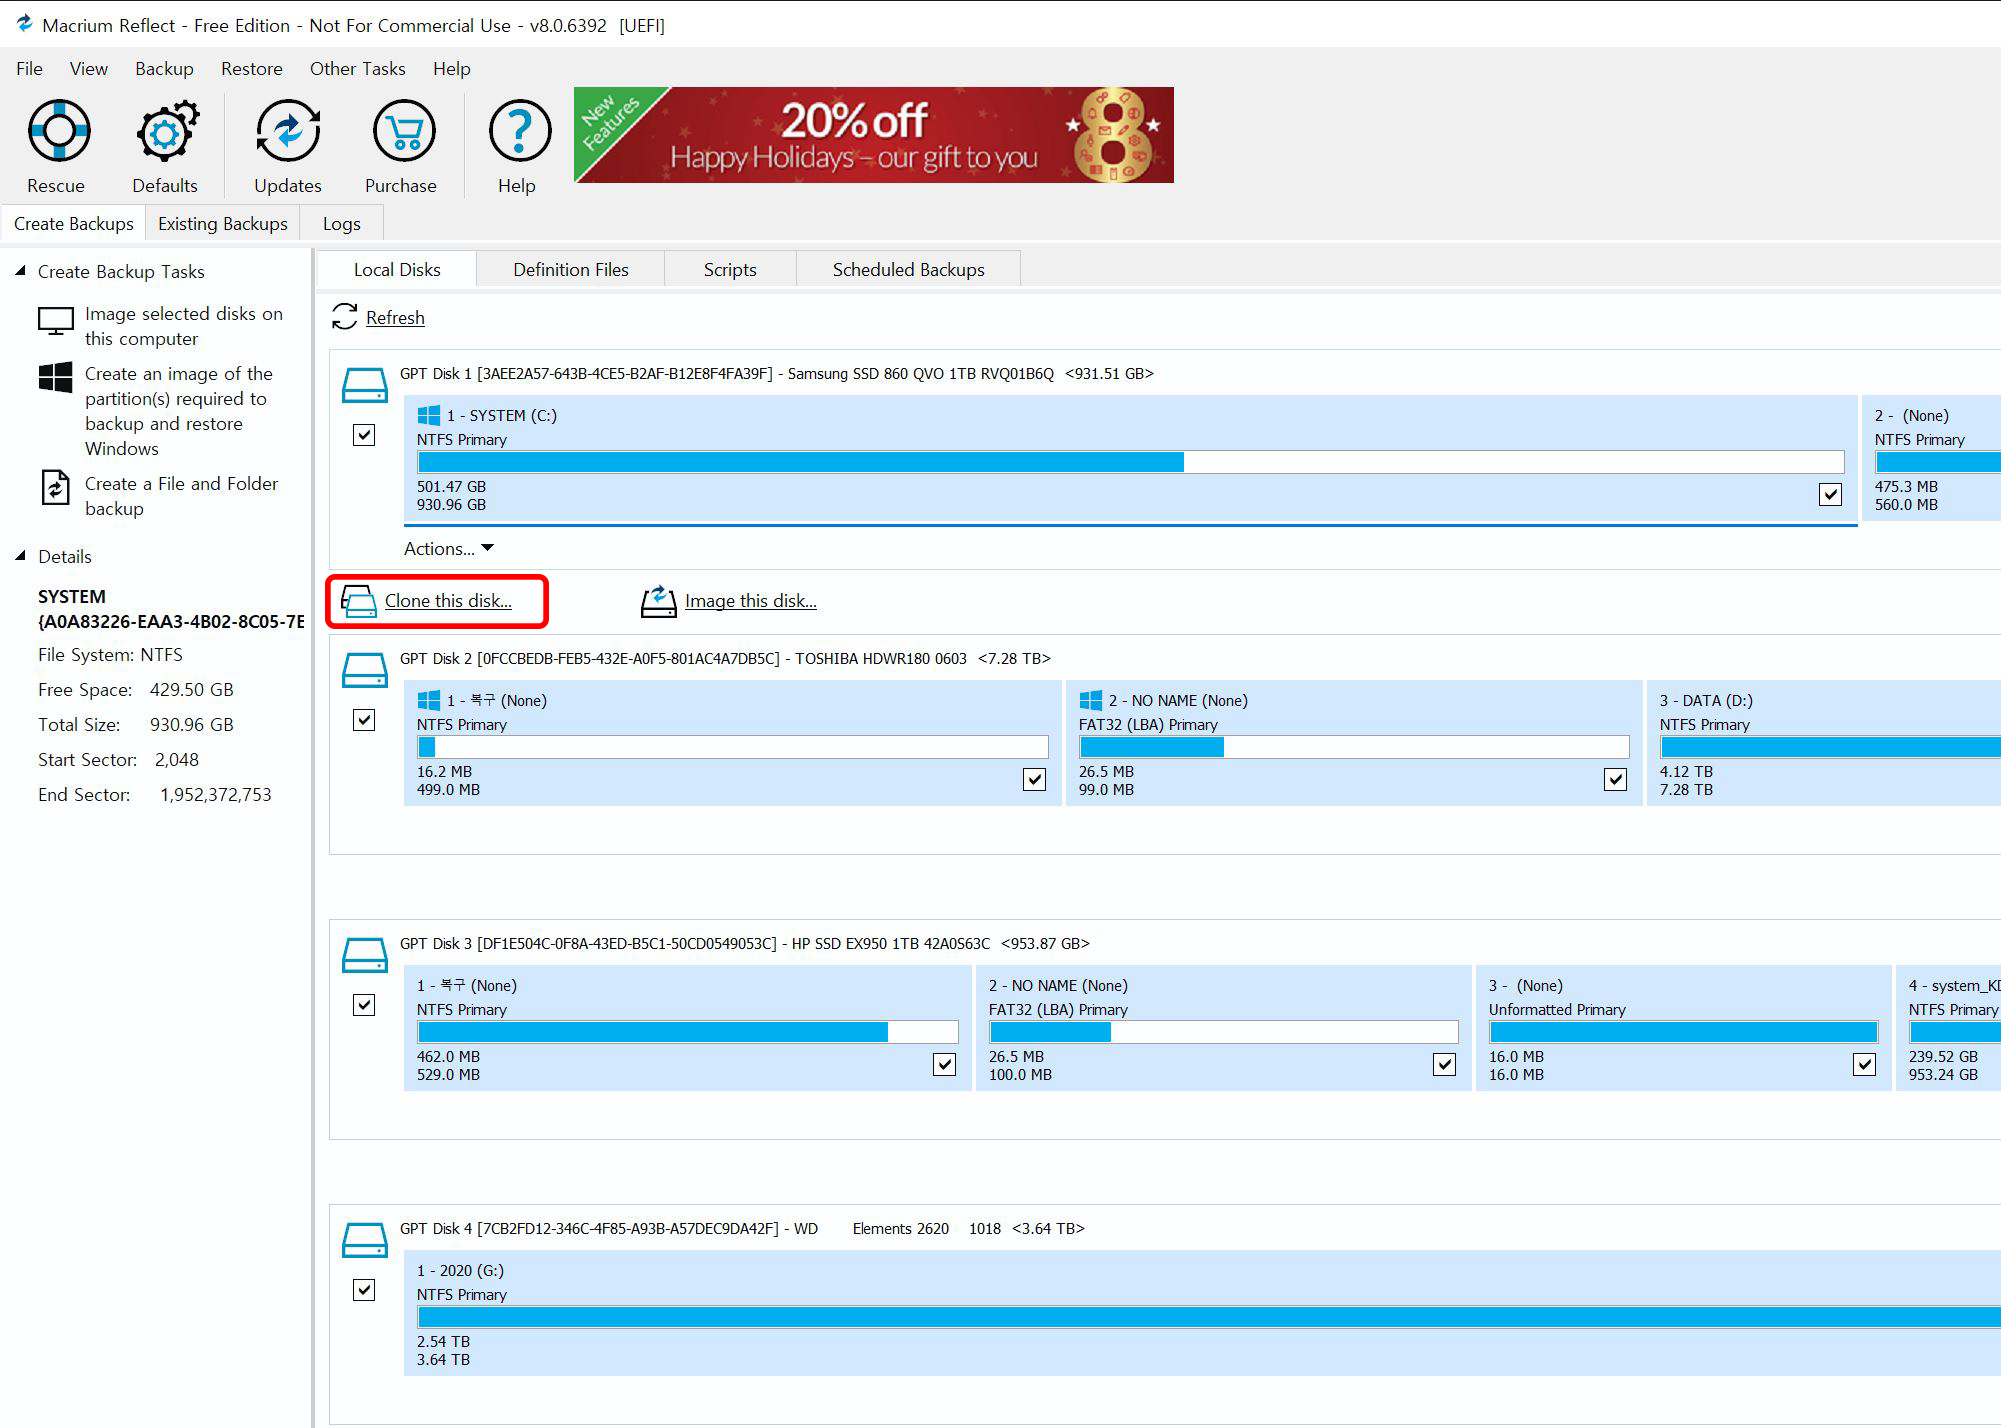Click the Clone this disk link
Viewport: 2001px width, 1428px height.
pyautogui.click(x=447, y=601)
